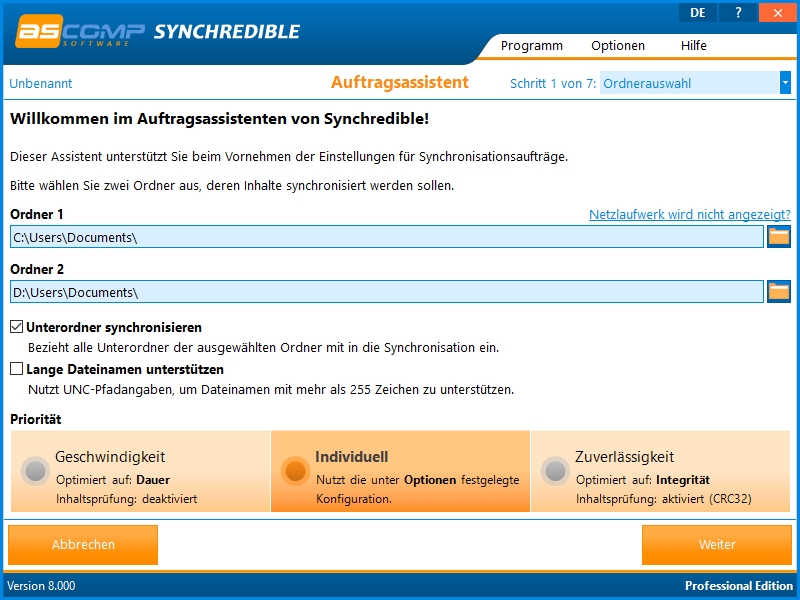
Task: Click the 'Auftragsassistent' heading
Action: click(x=399, y=82)
